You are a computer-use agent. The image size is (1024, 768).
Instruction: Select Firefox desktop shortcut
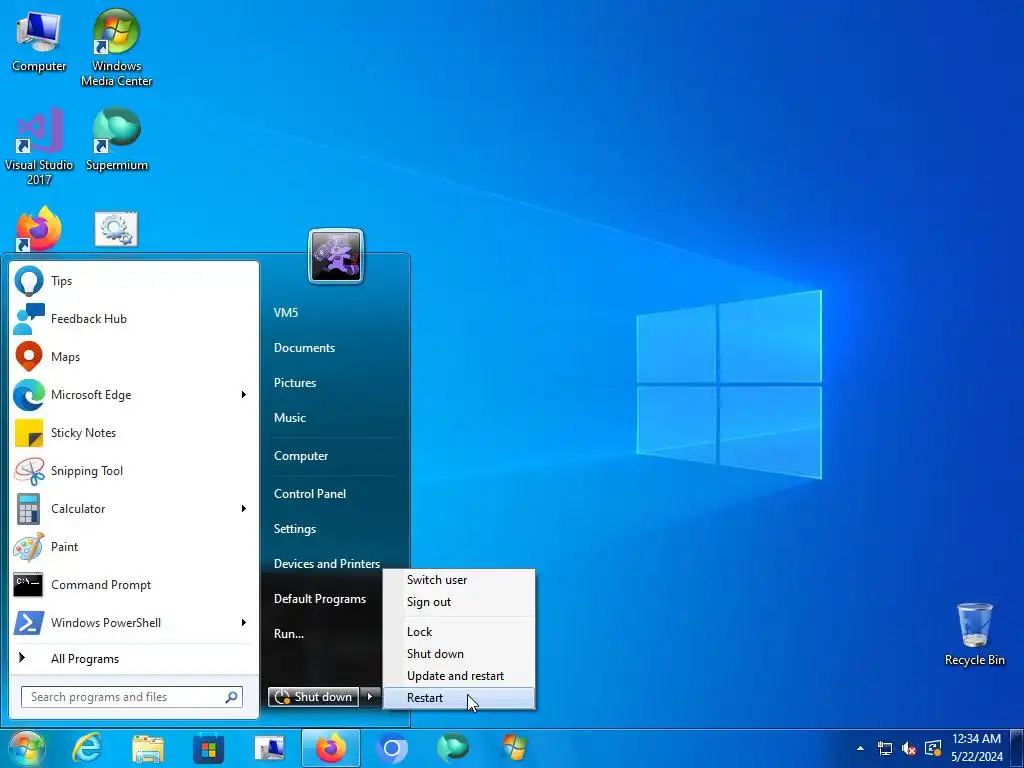39,229
